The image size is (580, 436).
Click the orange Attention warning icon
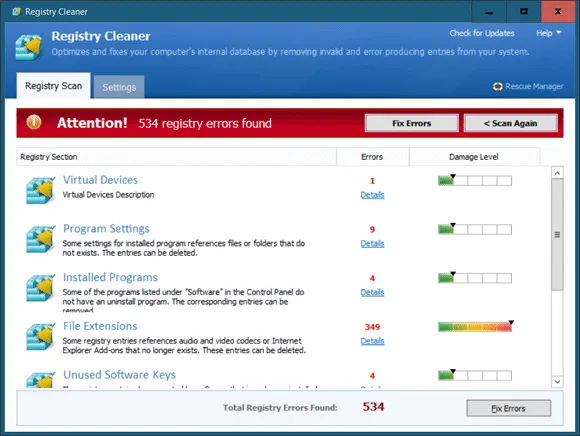(x=34, y=122)
